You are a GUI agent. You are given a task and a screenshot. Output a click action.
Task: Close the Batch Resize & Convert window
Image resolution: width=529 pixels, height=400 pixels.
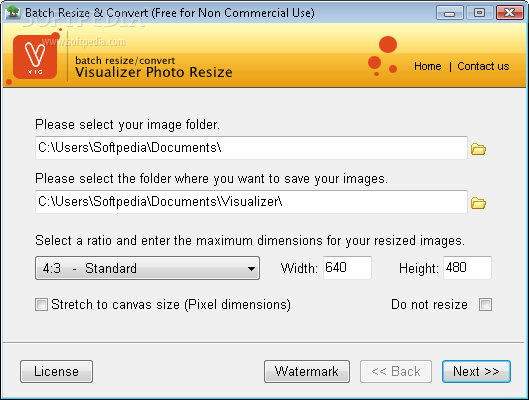pos(509,13)
